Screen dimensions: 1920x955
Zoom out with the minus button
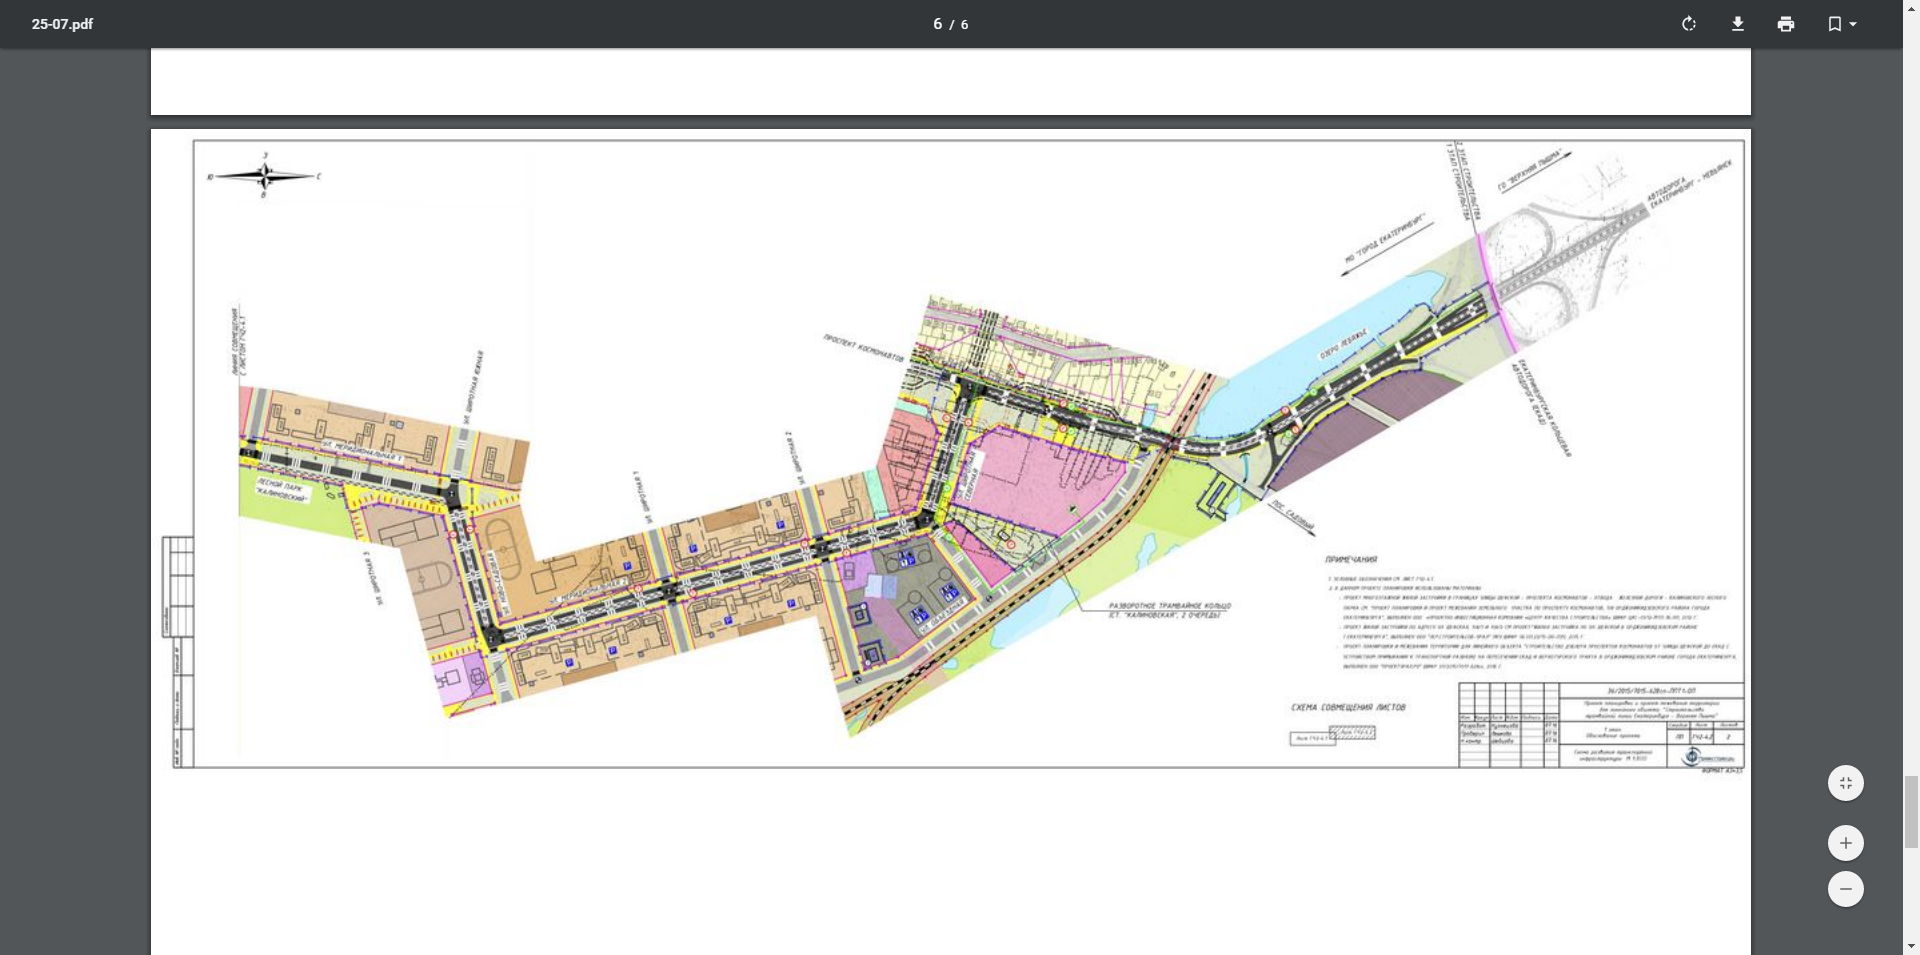click(1846, 889)
